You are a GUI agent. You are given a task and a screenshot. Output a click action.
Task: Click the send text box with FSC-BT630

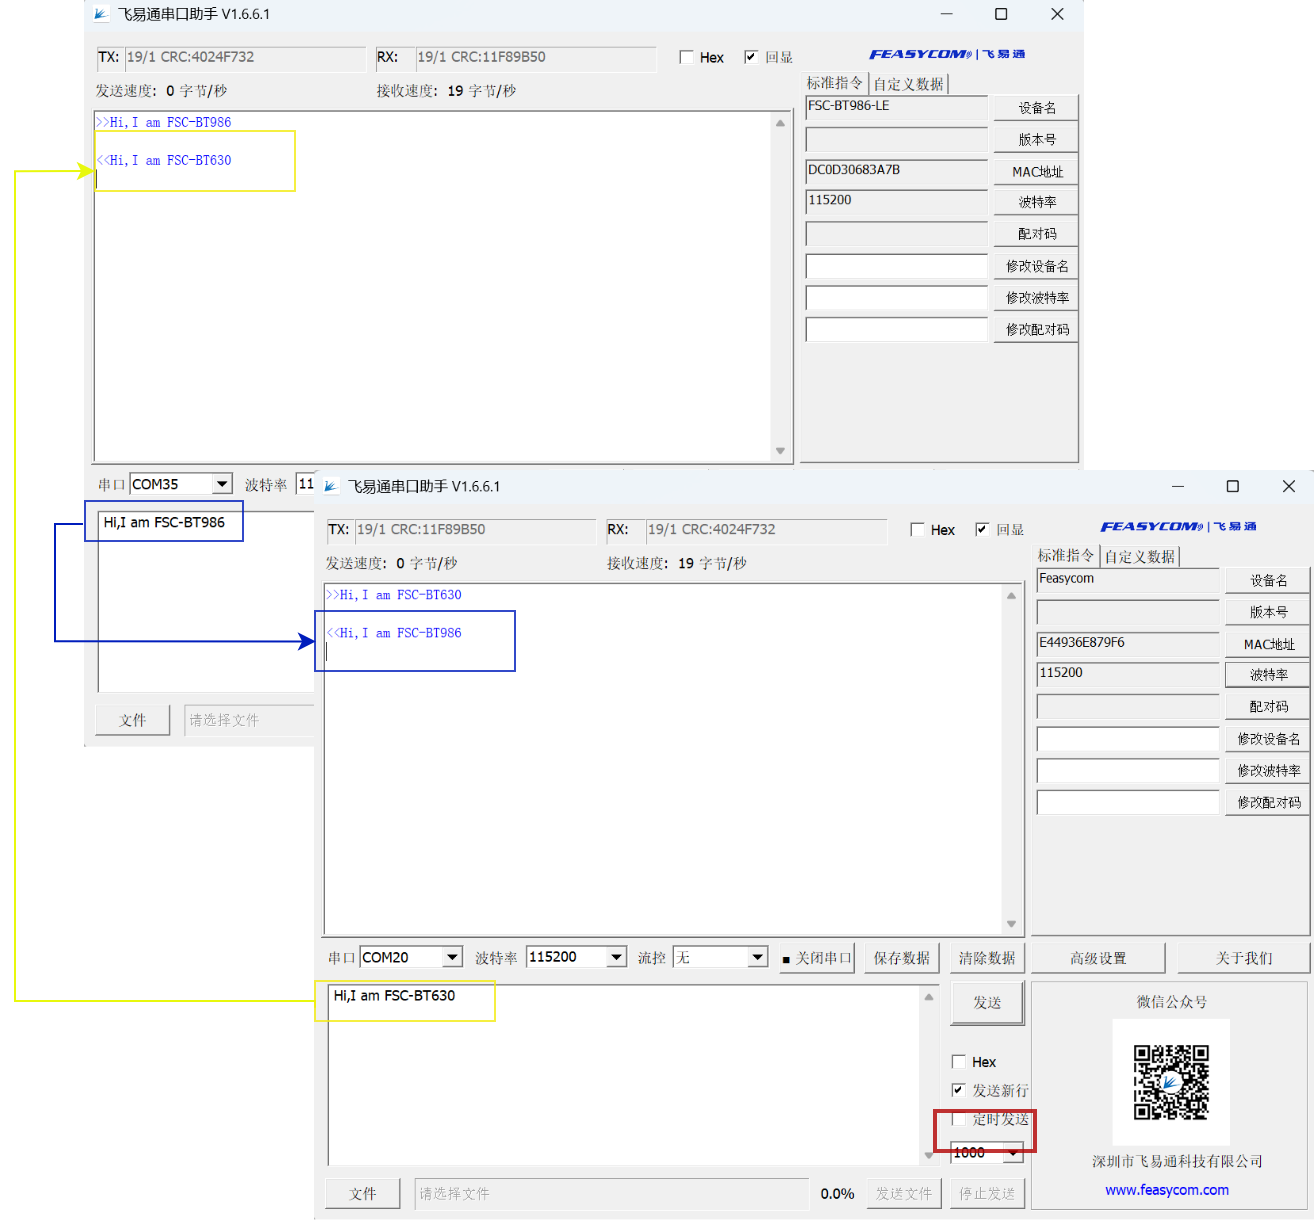tap(620, 1070)
